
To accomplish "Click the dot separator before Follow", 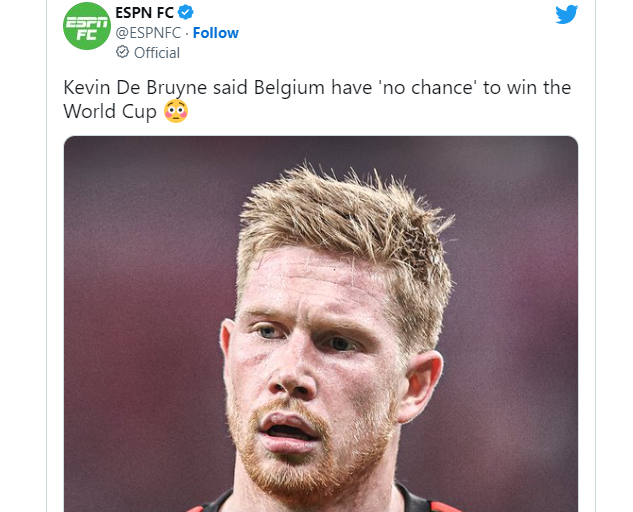I will point(187,33).
